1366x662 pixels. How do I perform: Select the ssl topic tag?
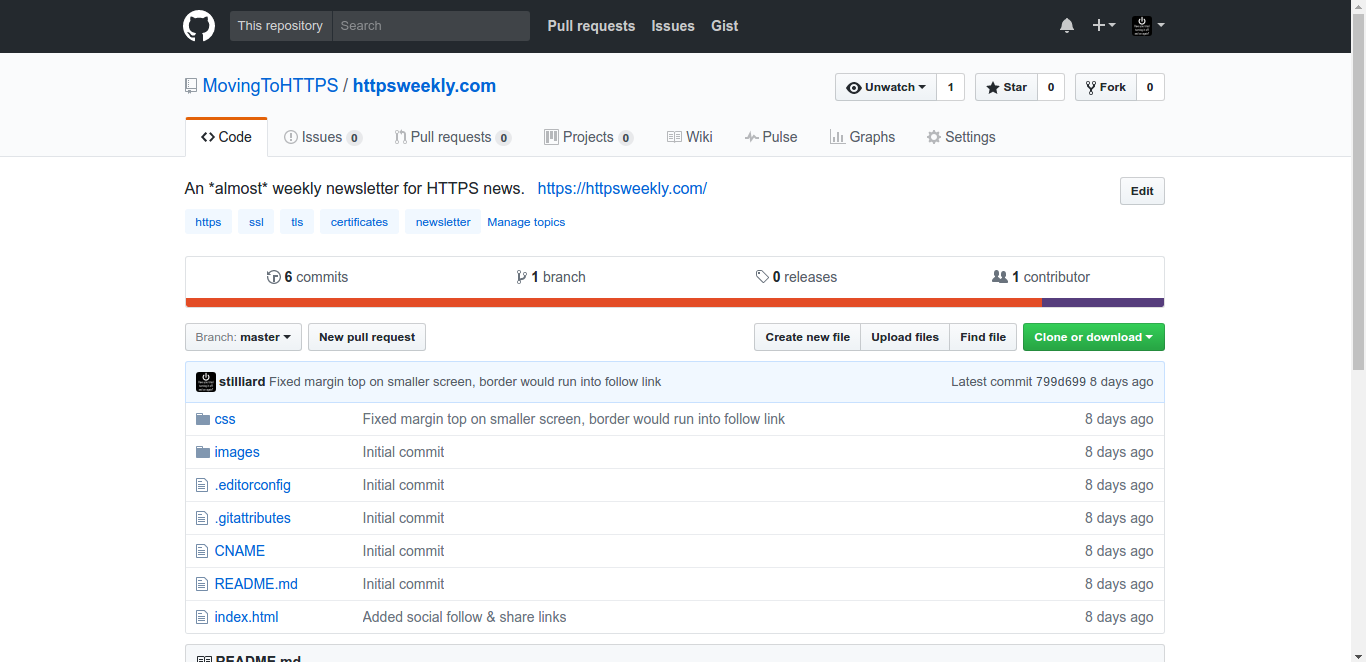pos(257,222)
